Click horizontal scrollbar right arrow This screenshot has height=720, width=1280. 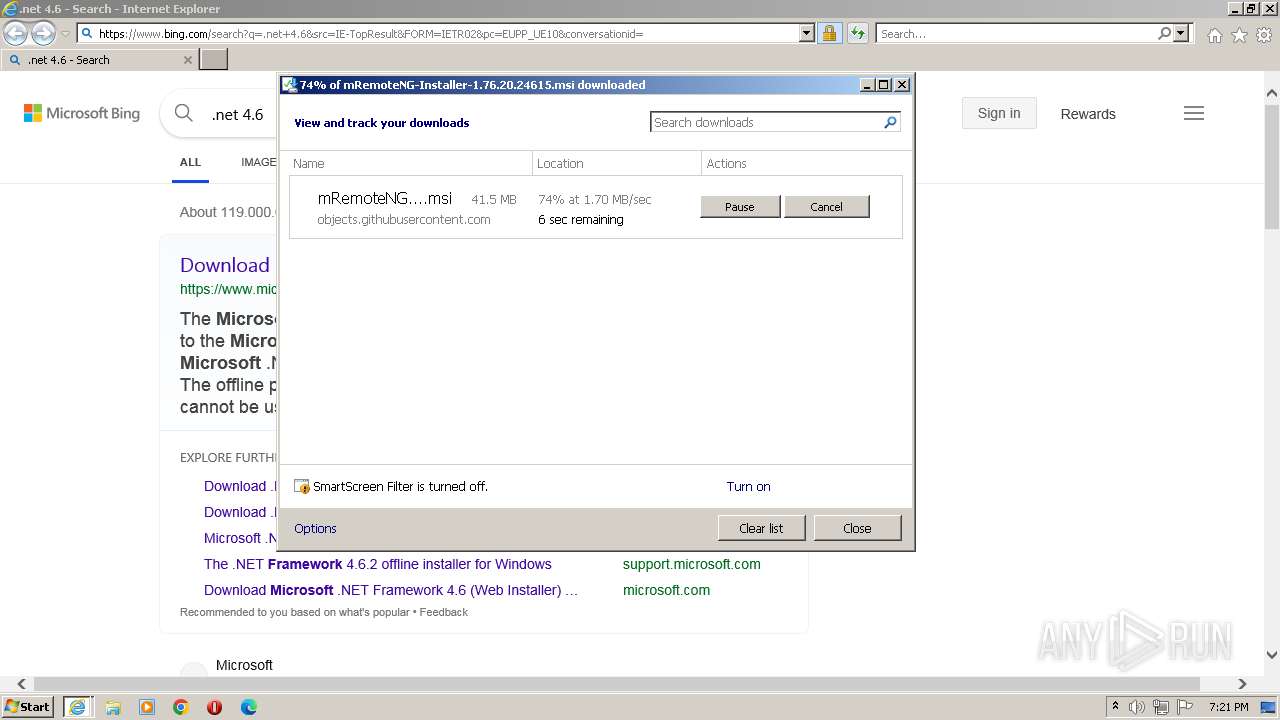point(1242,684)
